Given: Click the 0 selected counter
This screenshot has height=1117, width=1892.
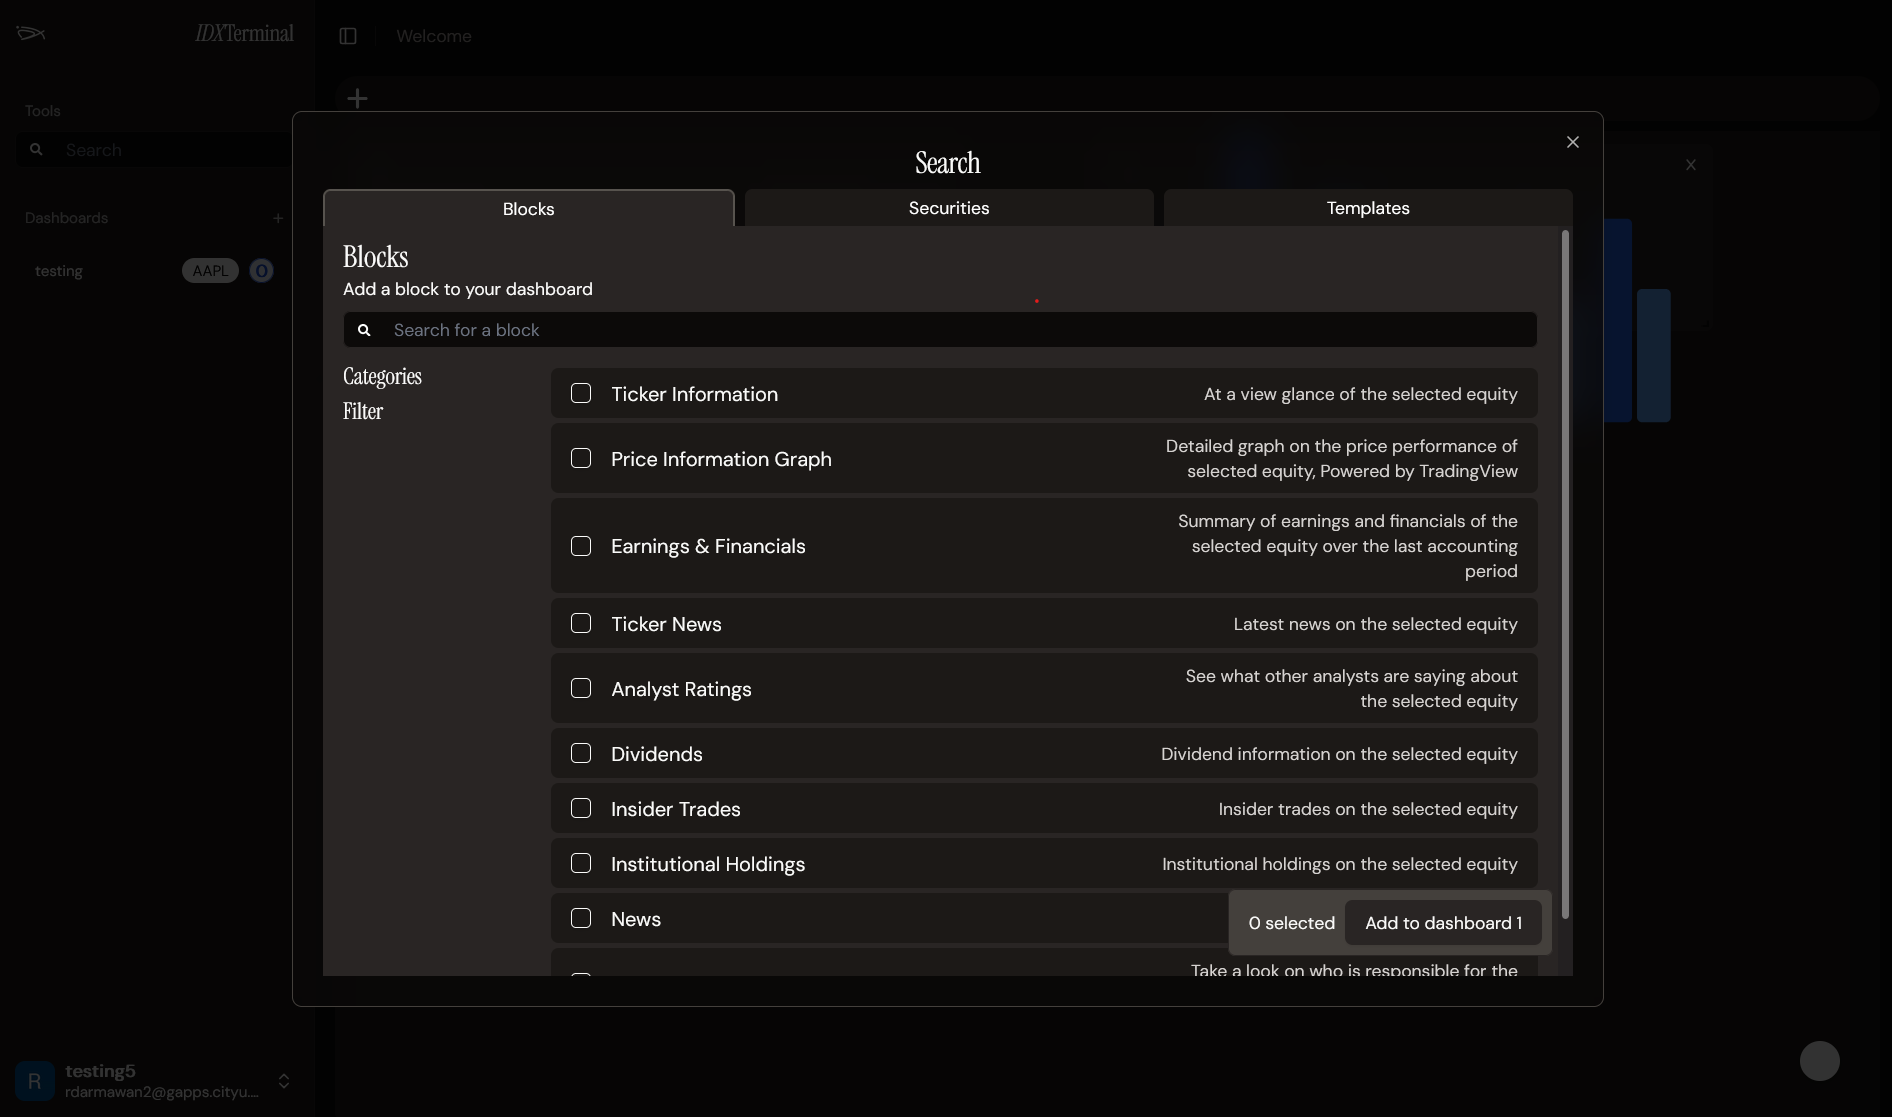Looking at the screenshot, I should coord(1291,923).
